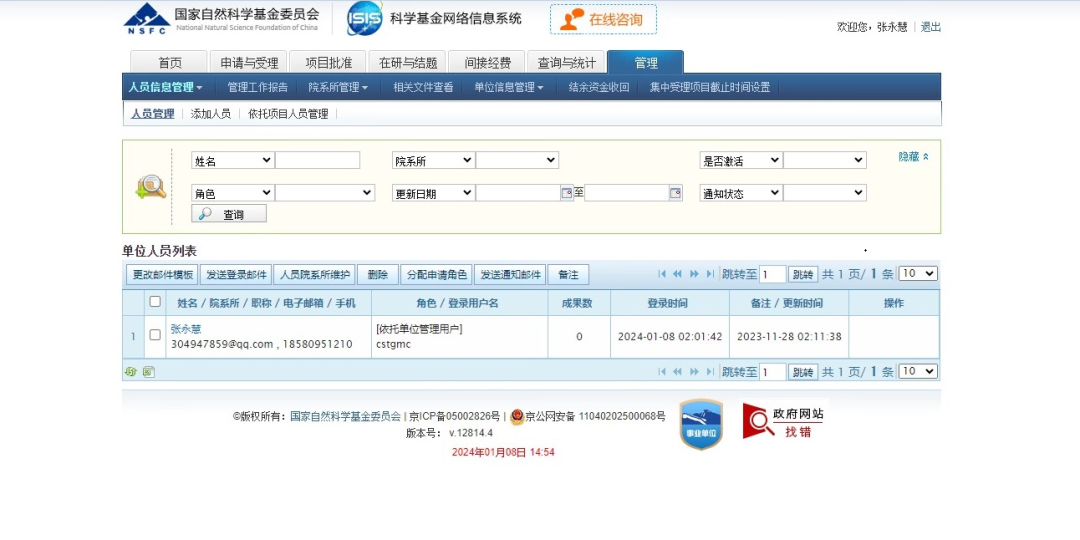This screenshot has width=1080, height=540.
Task: Open the 通知状态 field dropdown
Action: click(740, 194)
